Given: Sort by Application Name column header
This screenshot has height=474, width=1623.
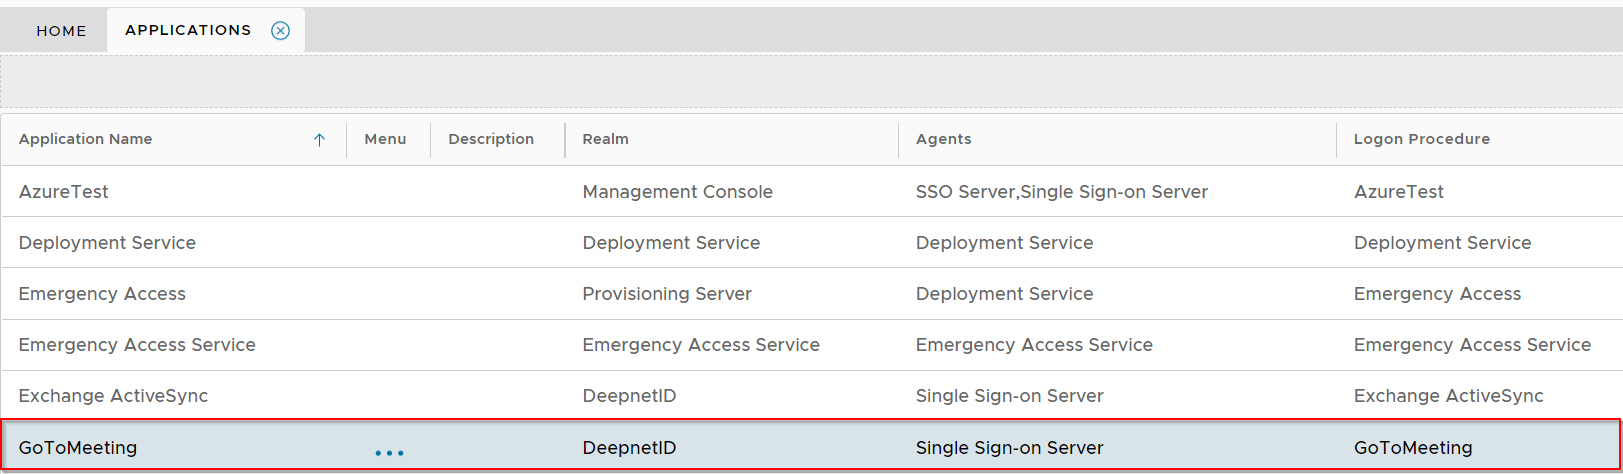Looking at the screenshot, I should click(86, 139).
